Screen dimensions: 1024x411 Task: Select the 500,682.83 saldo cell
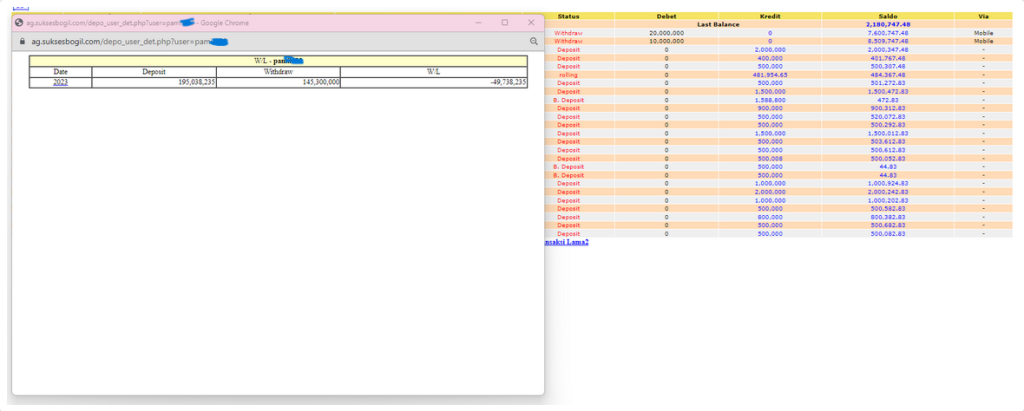888,225
